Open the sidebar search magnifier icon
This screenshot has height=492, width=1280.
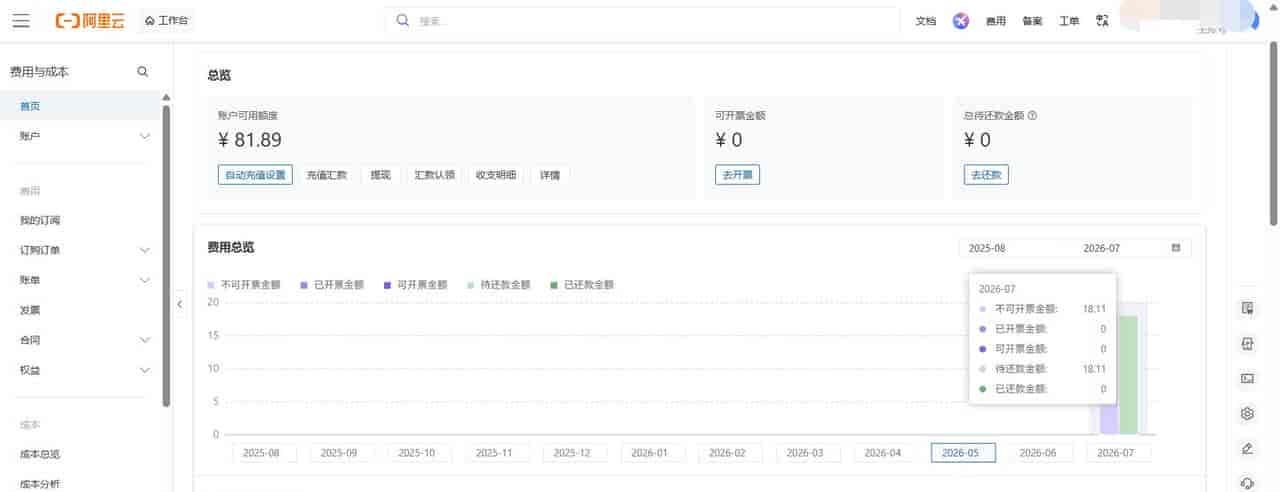click(143, 72)
